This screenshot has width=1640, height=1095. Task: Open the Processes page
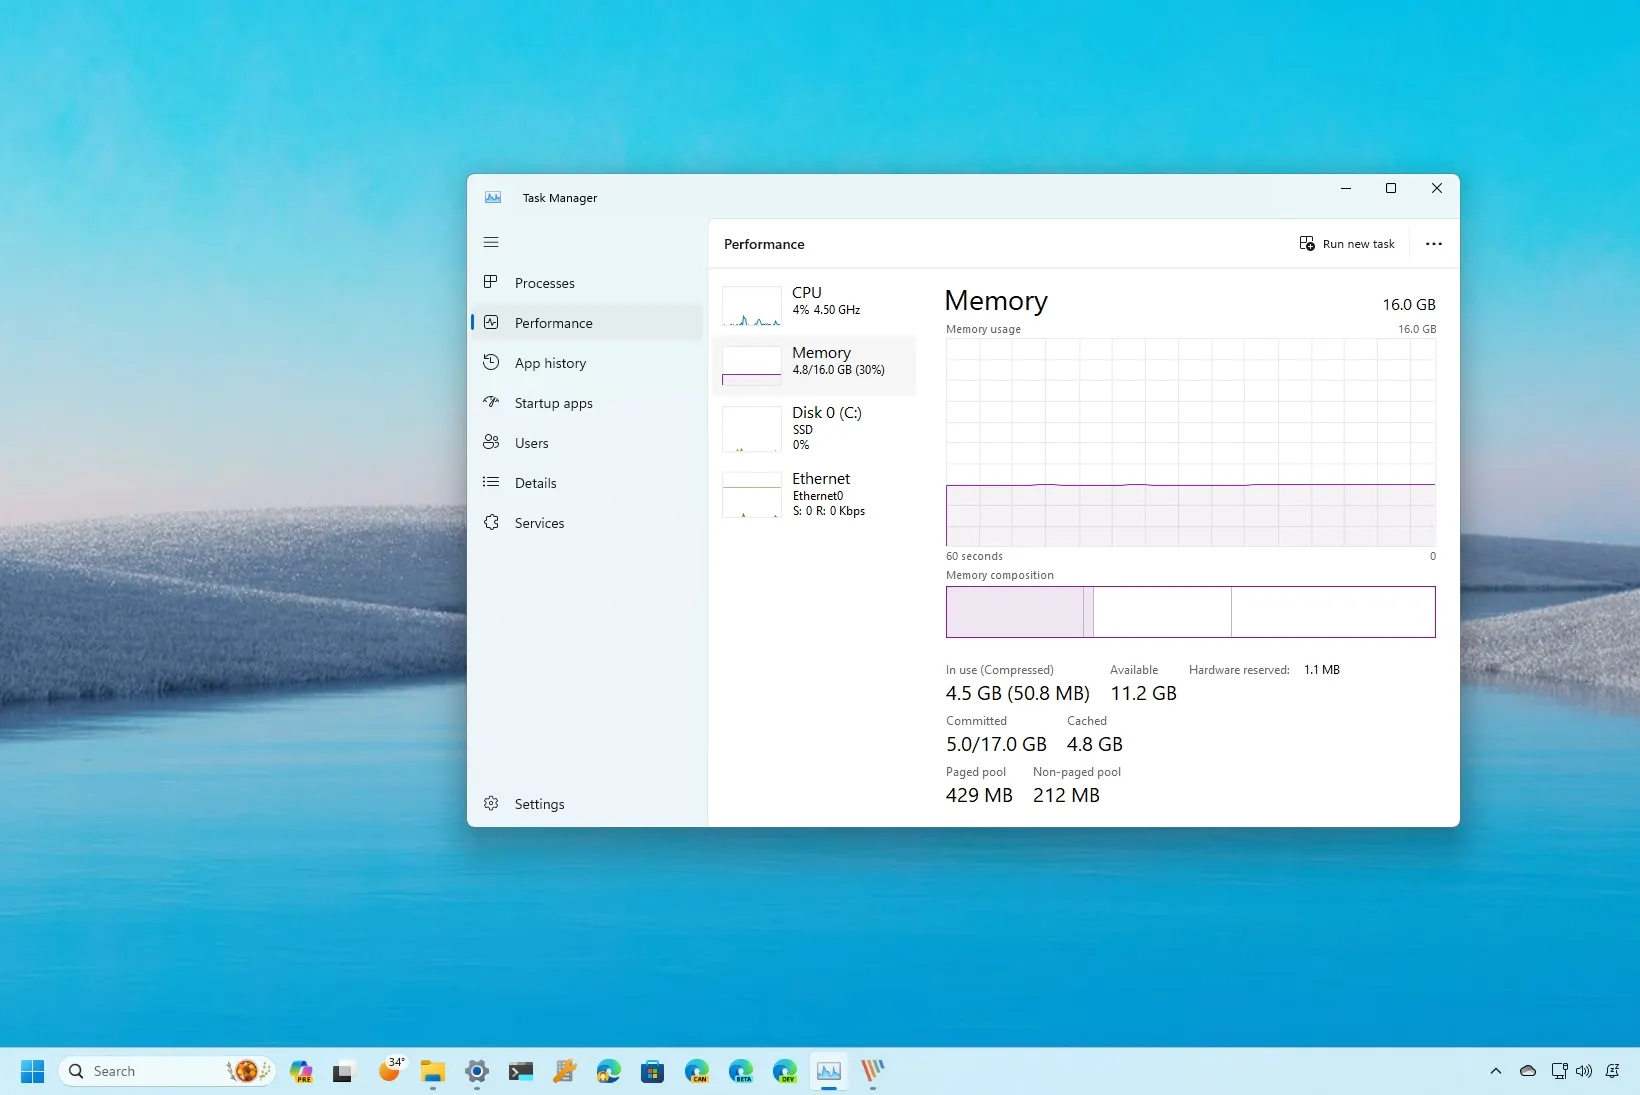tap(587, 283)
